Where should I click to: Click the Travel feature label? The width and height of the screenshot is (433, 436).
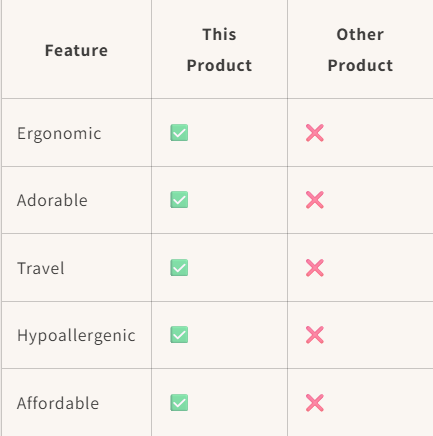[x=41, y=268]
